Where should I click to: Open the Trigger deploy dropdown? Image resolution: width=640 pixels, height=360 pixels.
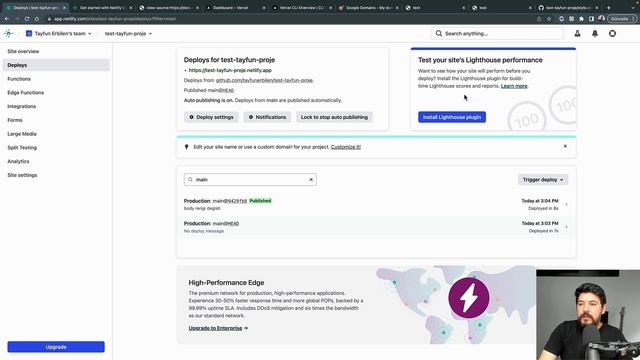(x=543, y=180)
